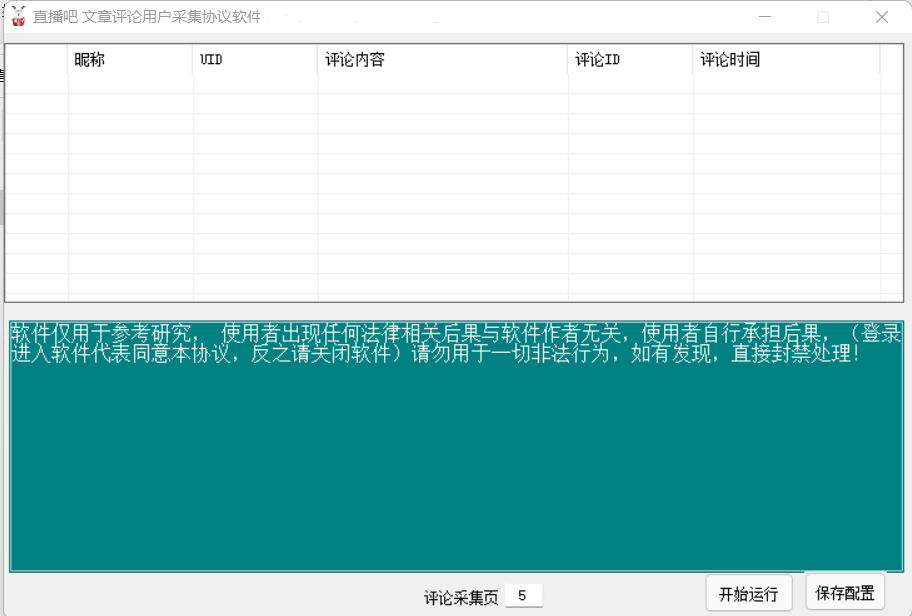Click the app icon in the title bar
Screen dimensions: 912x616
(x=18, y=17)
